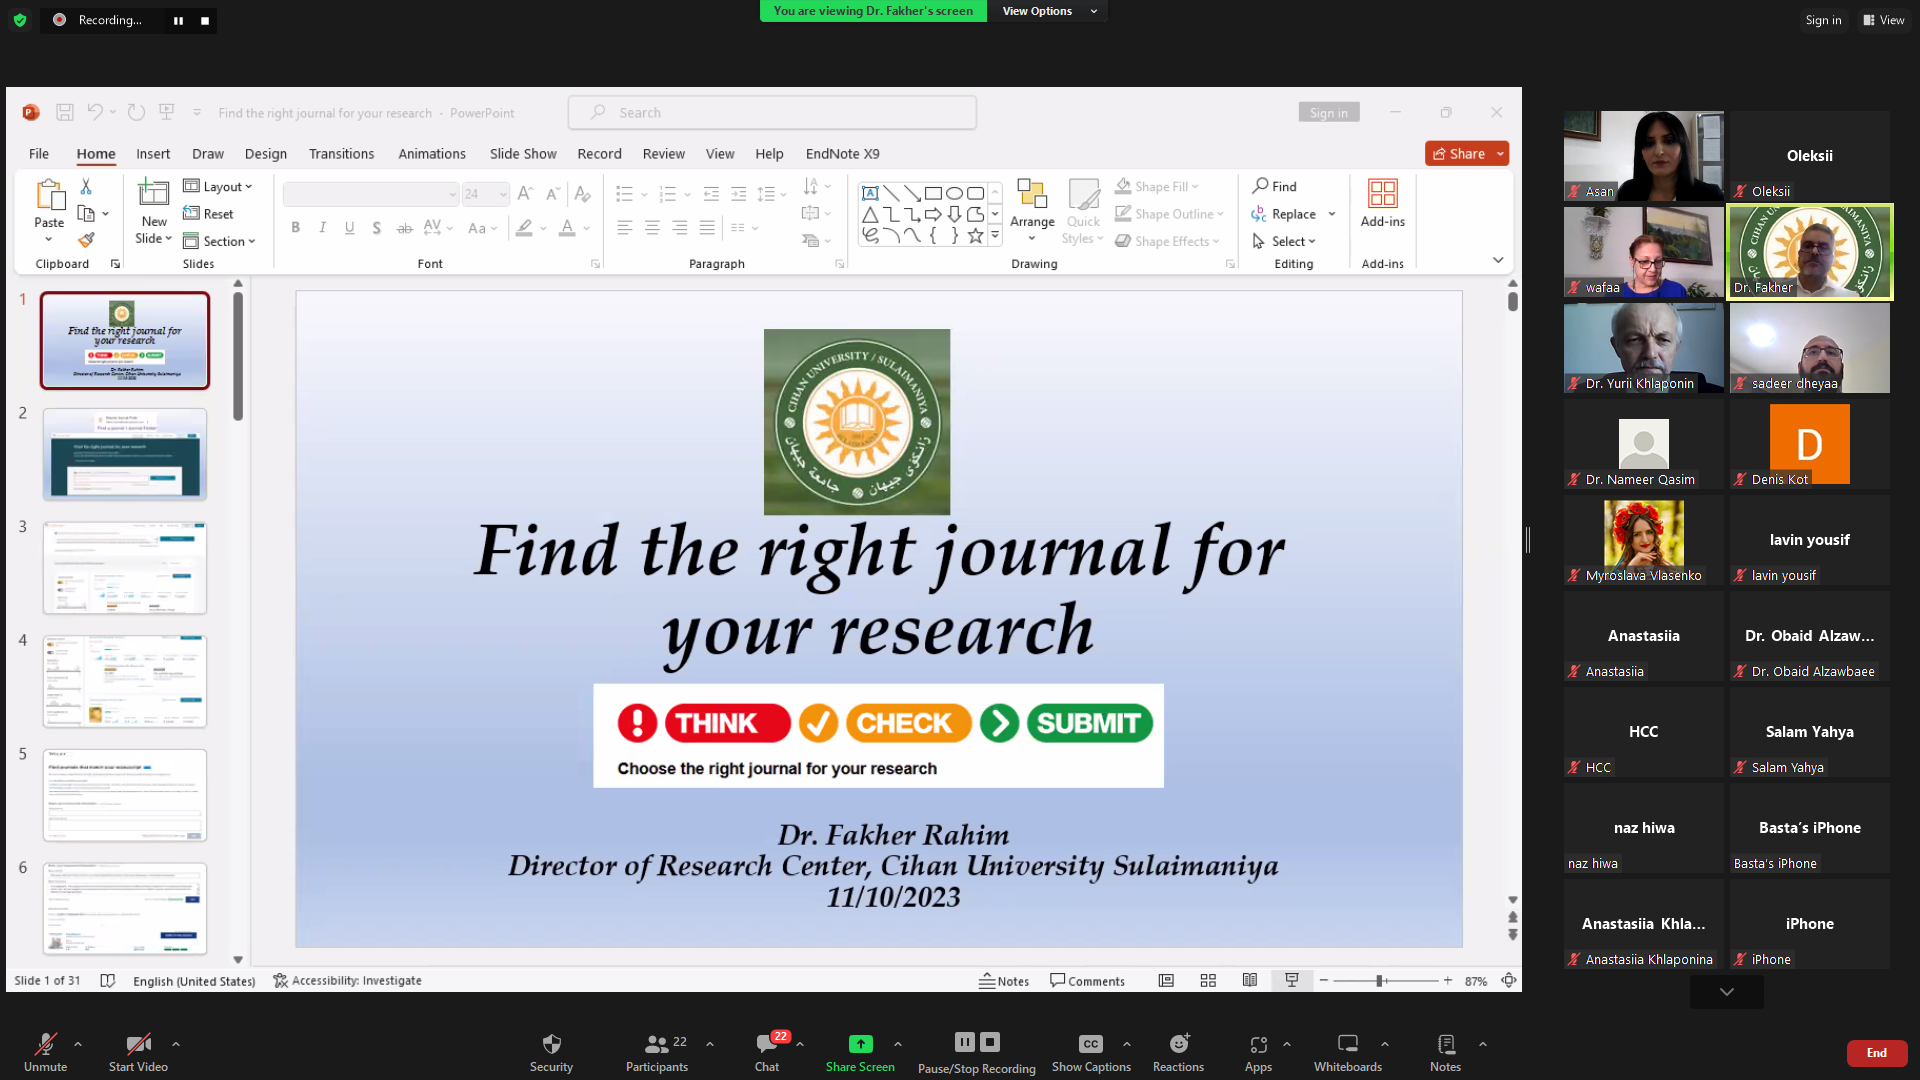Open the Shape Fill dropdown

click(x=1157, y=186)
